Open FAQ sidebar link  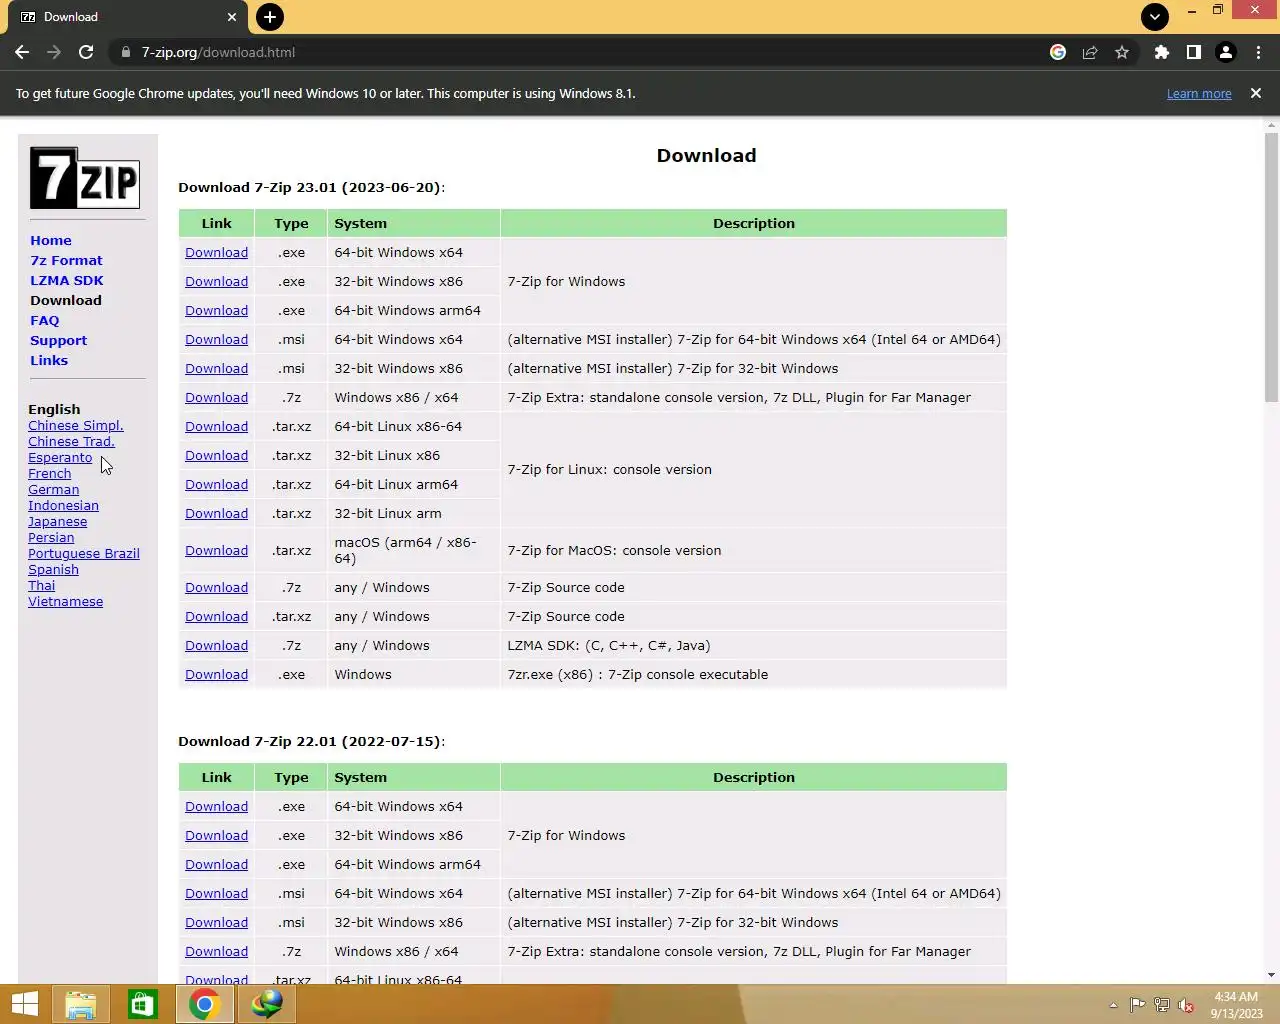[45, 320]
